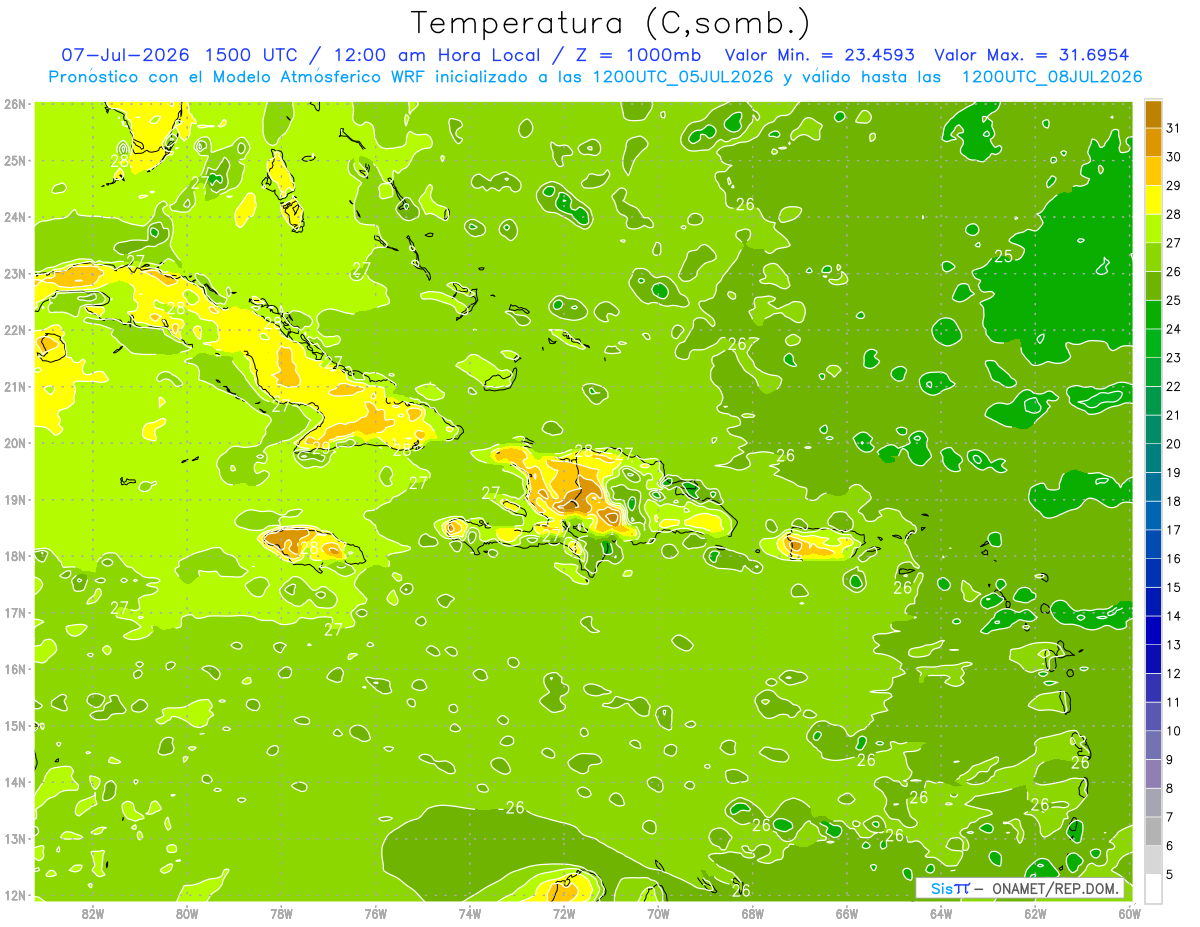Click the 25N latitude axis label

(x=15, y=160)
